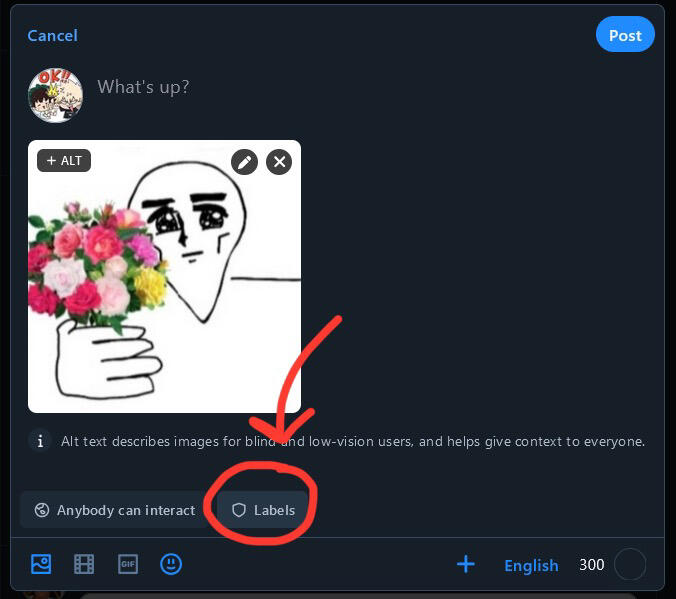
Task: Open the image gallery upload icon
Action: 41,565
